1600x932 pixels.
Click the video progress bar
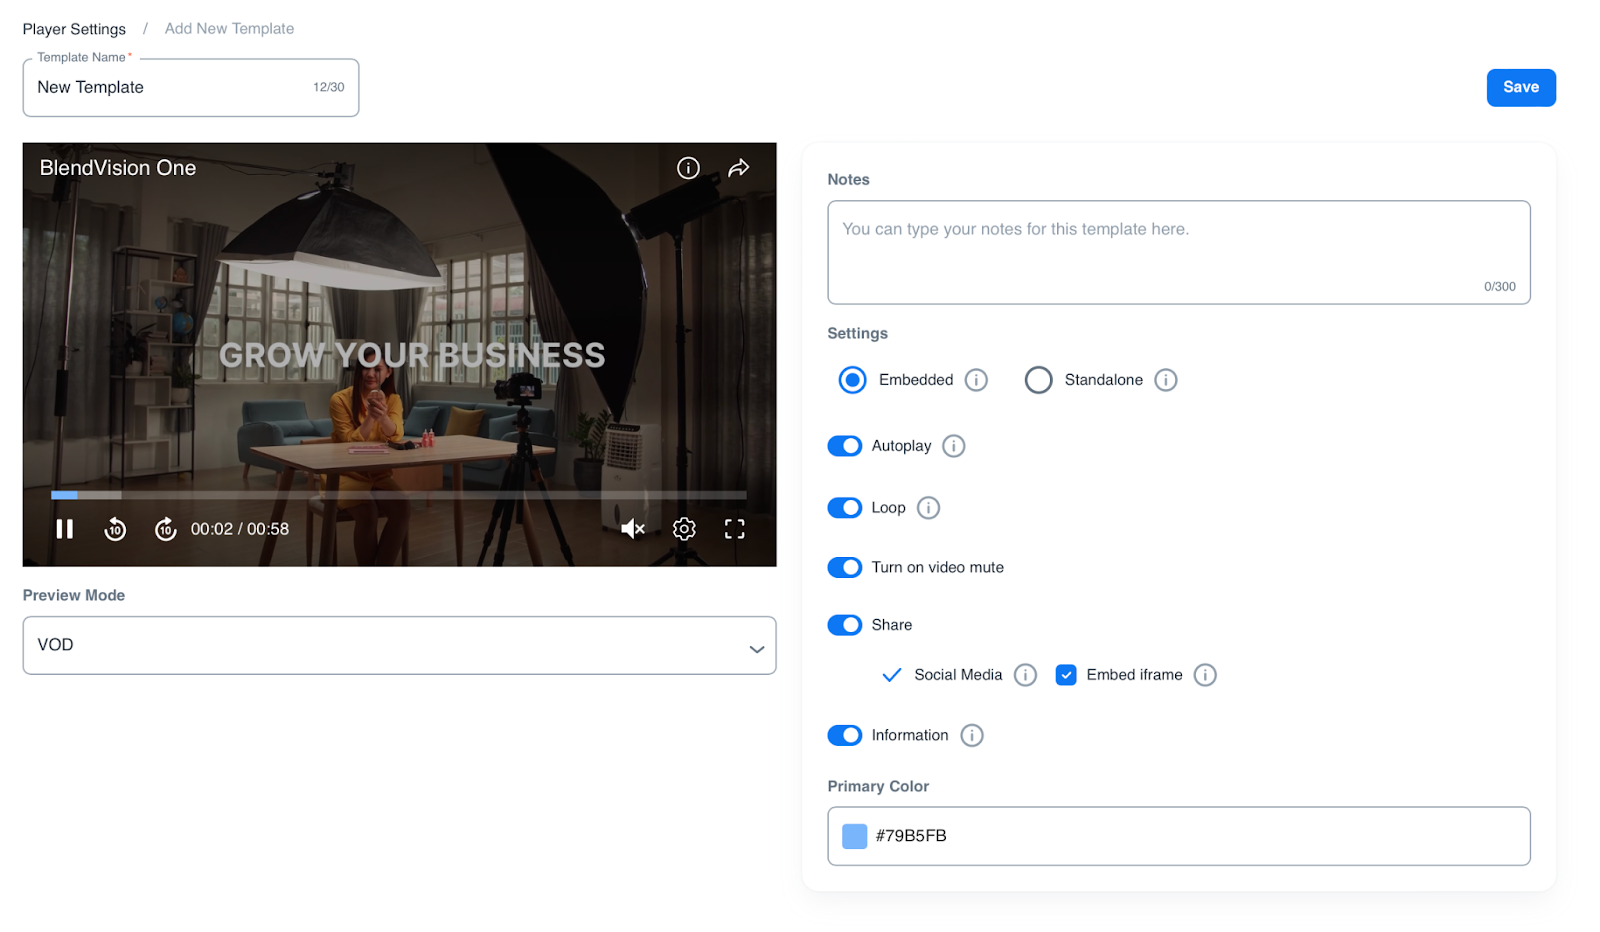click(400, 495)
